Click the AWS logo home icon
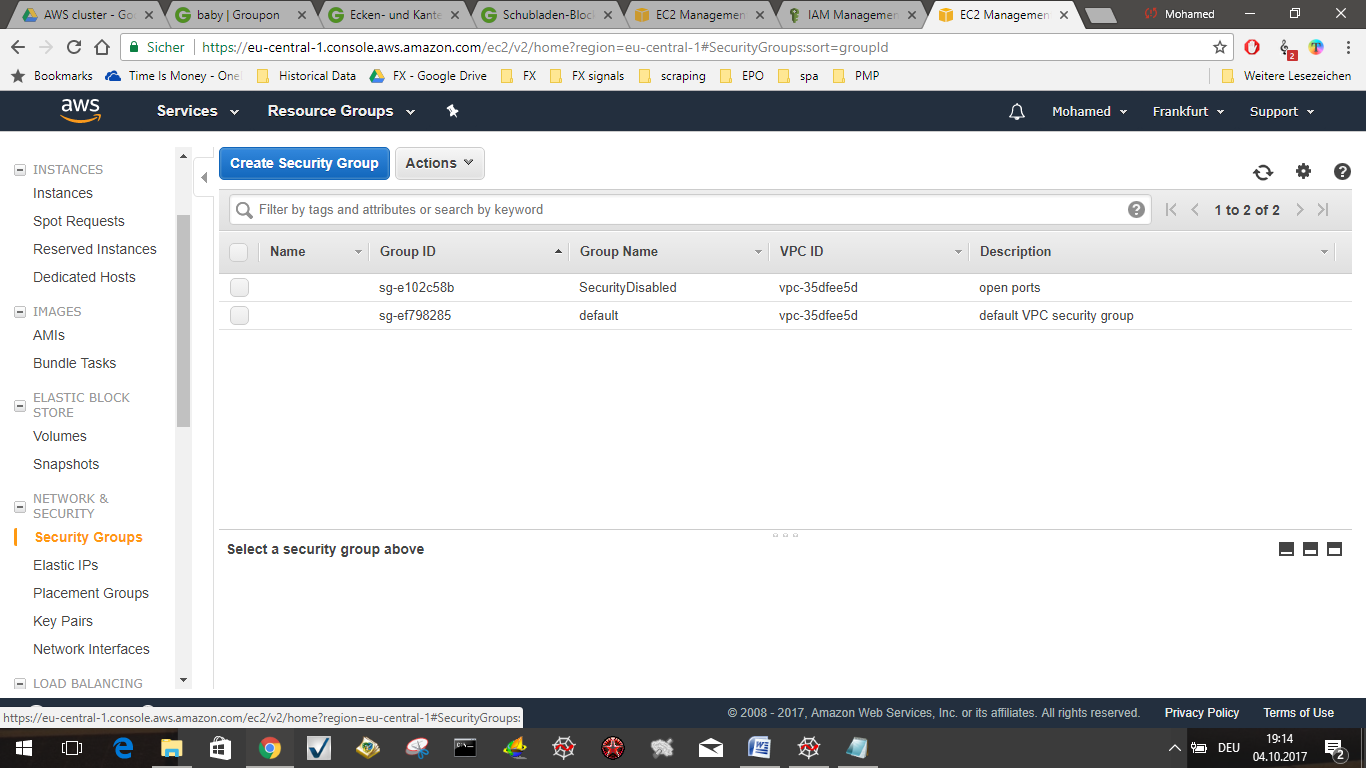1366x768 pixels. pos(80,111)
